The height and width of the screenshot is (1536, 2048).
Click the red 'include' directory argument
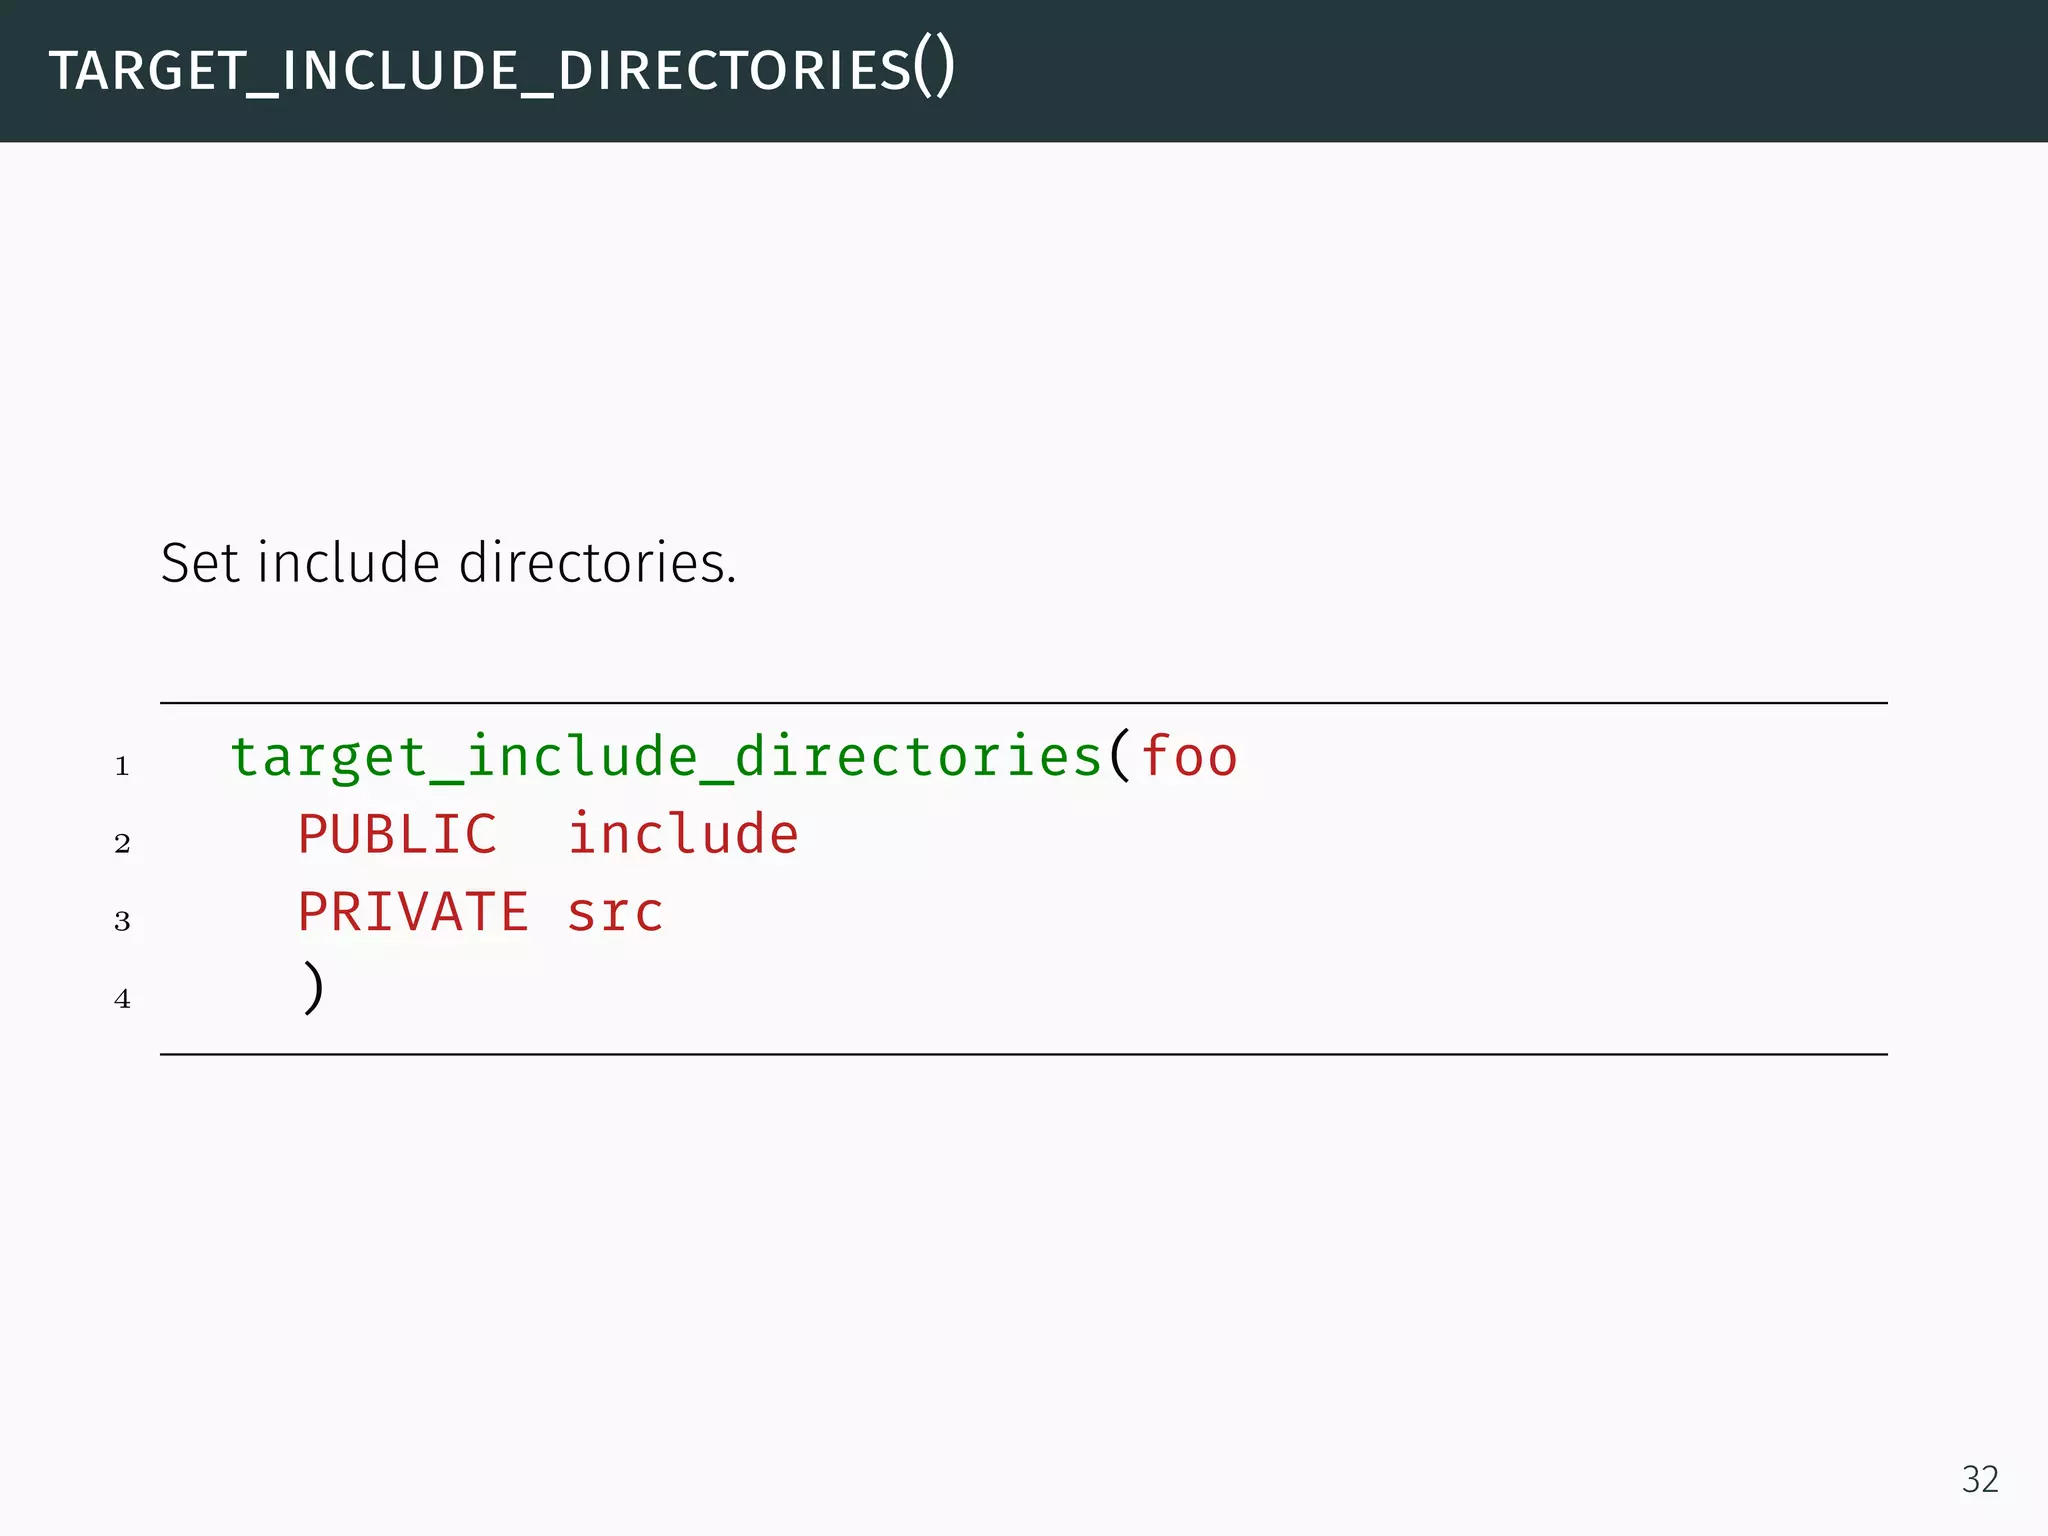pos(683,834)
